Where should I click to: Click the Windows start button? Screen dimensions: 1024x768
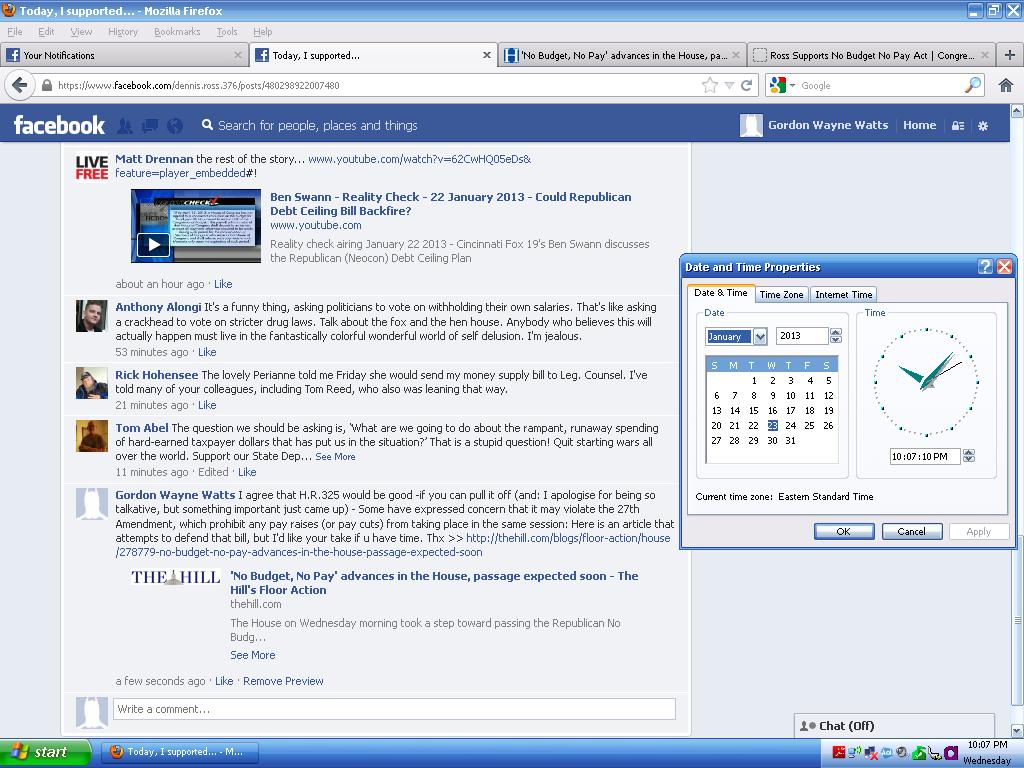pyautogui.click(x=44, y=752)
